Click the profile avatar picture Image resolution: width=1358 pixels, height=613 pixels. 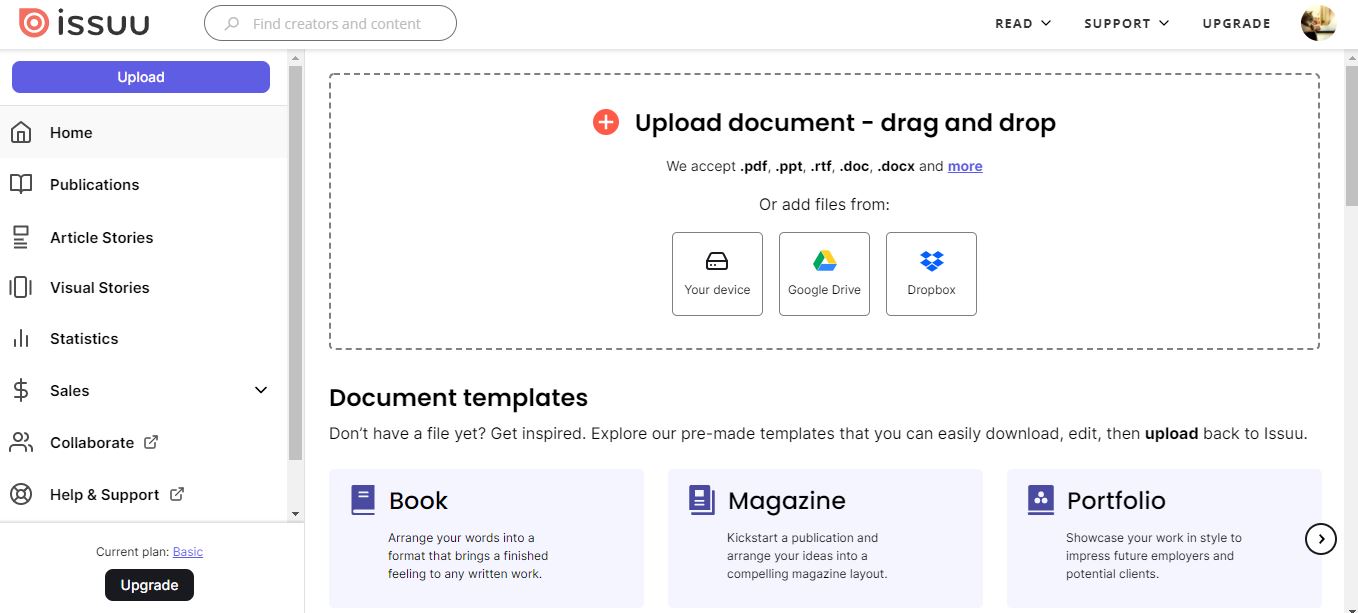1318,22
